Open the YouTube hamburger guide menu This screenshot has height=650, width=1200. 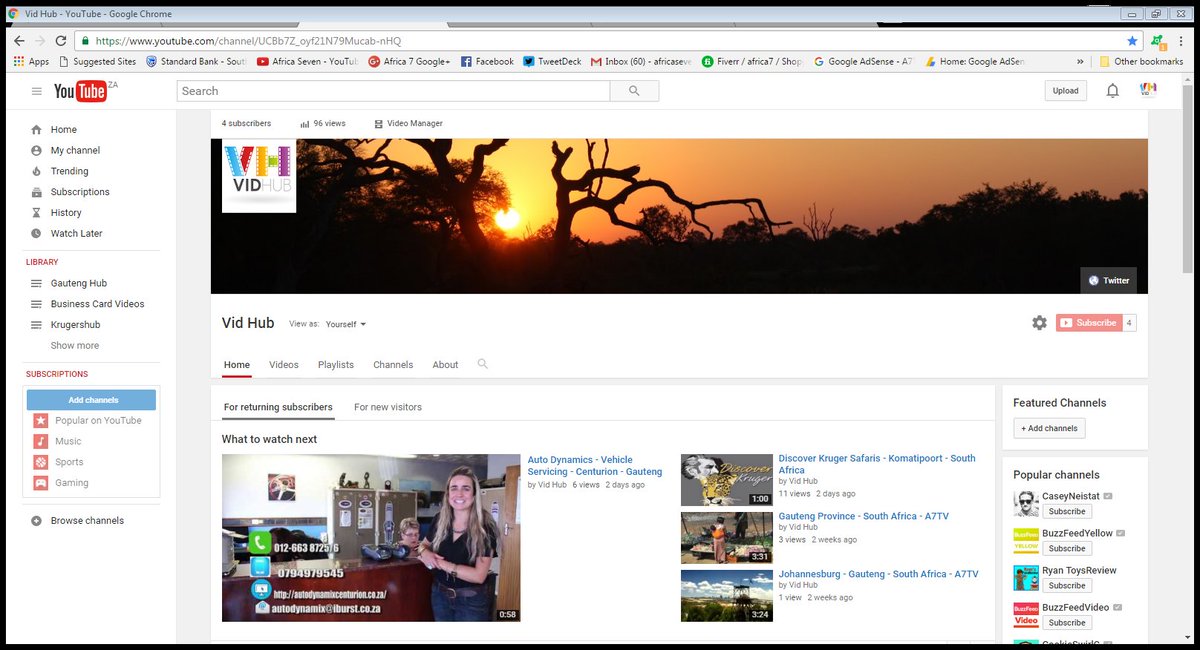point(37,91)
